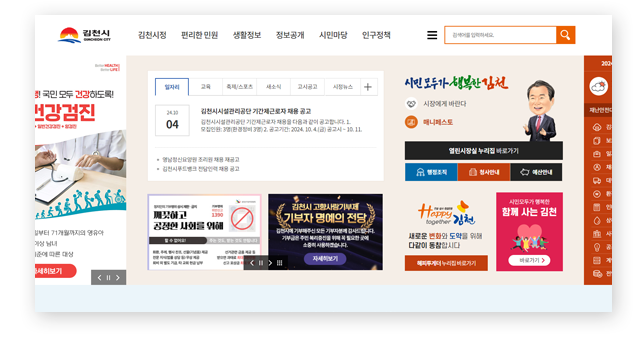Image resolution: width=640 pixels, height=362 pixels.
Task: Select the 일자리 tab
Action: click(x=172, y=87)
